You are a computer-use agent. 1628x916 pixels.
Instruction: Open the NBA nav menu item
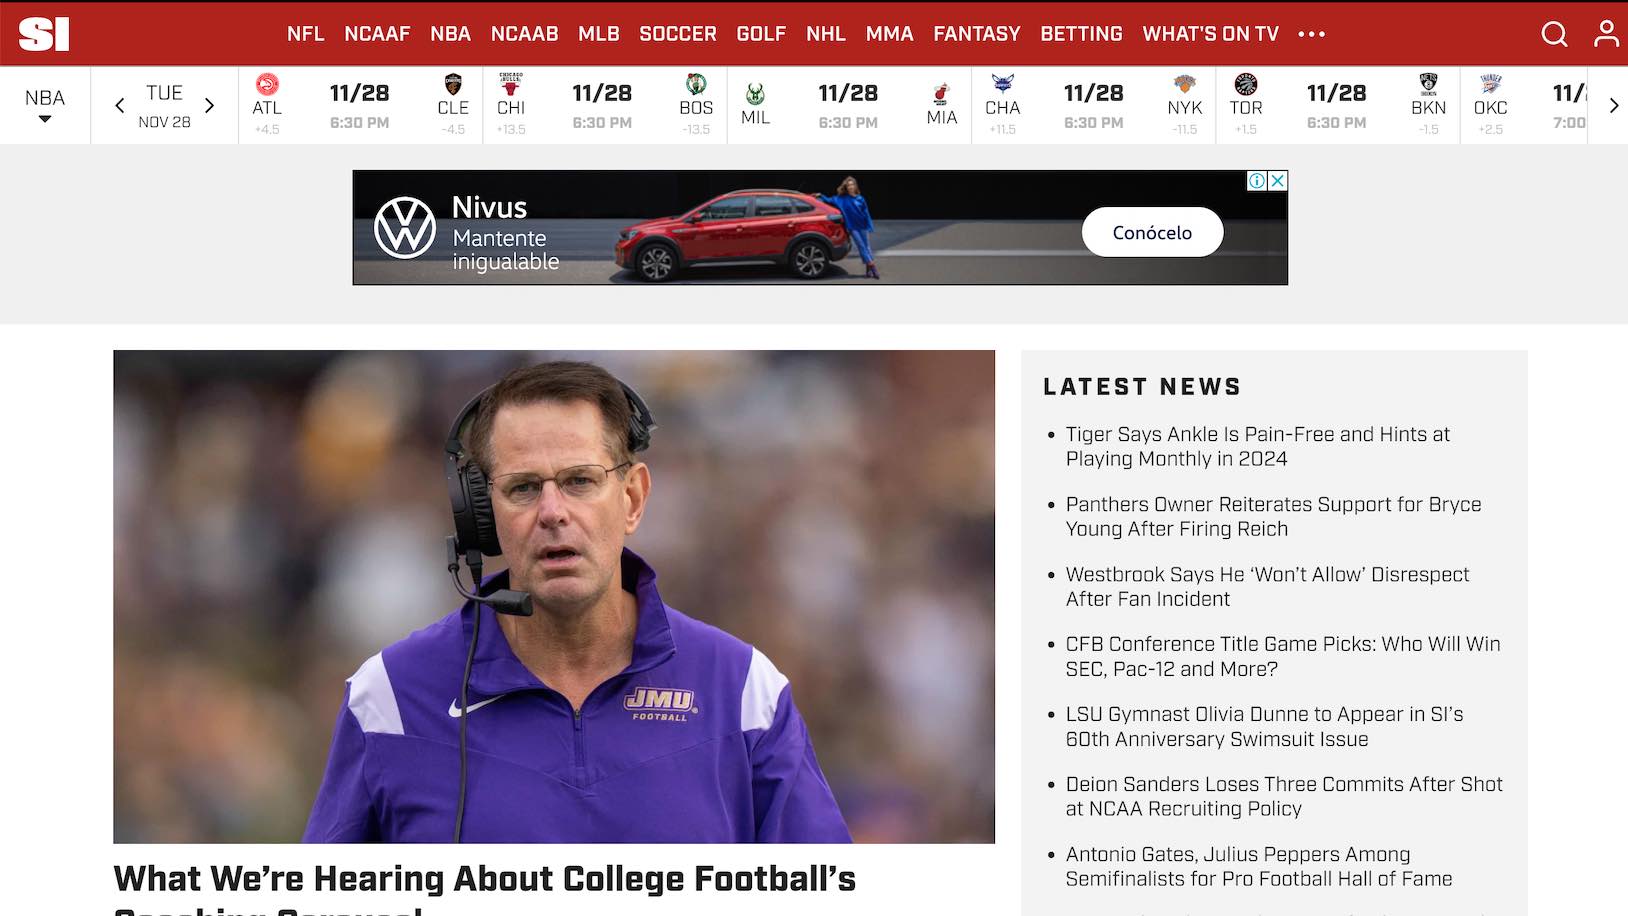click(450, 34)
